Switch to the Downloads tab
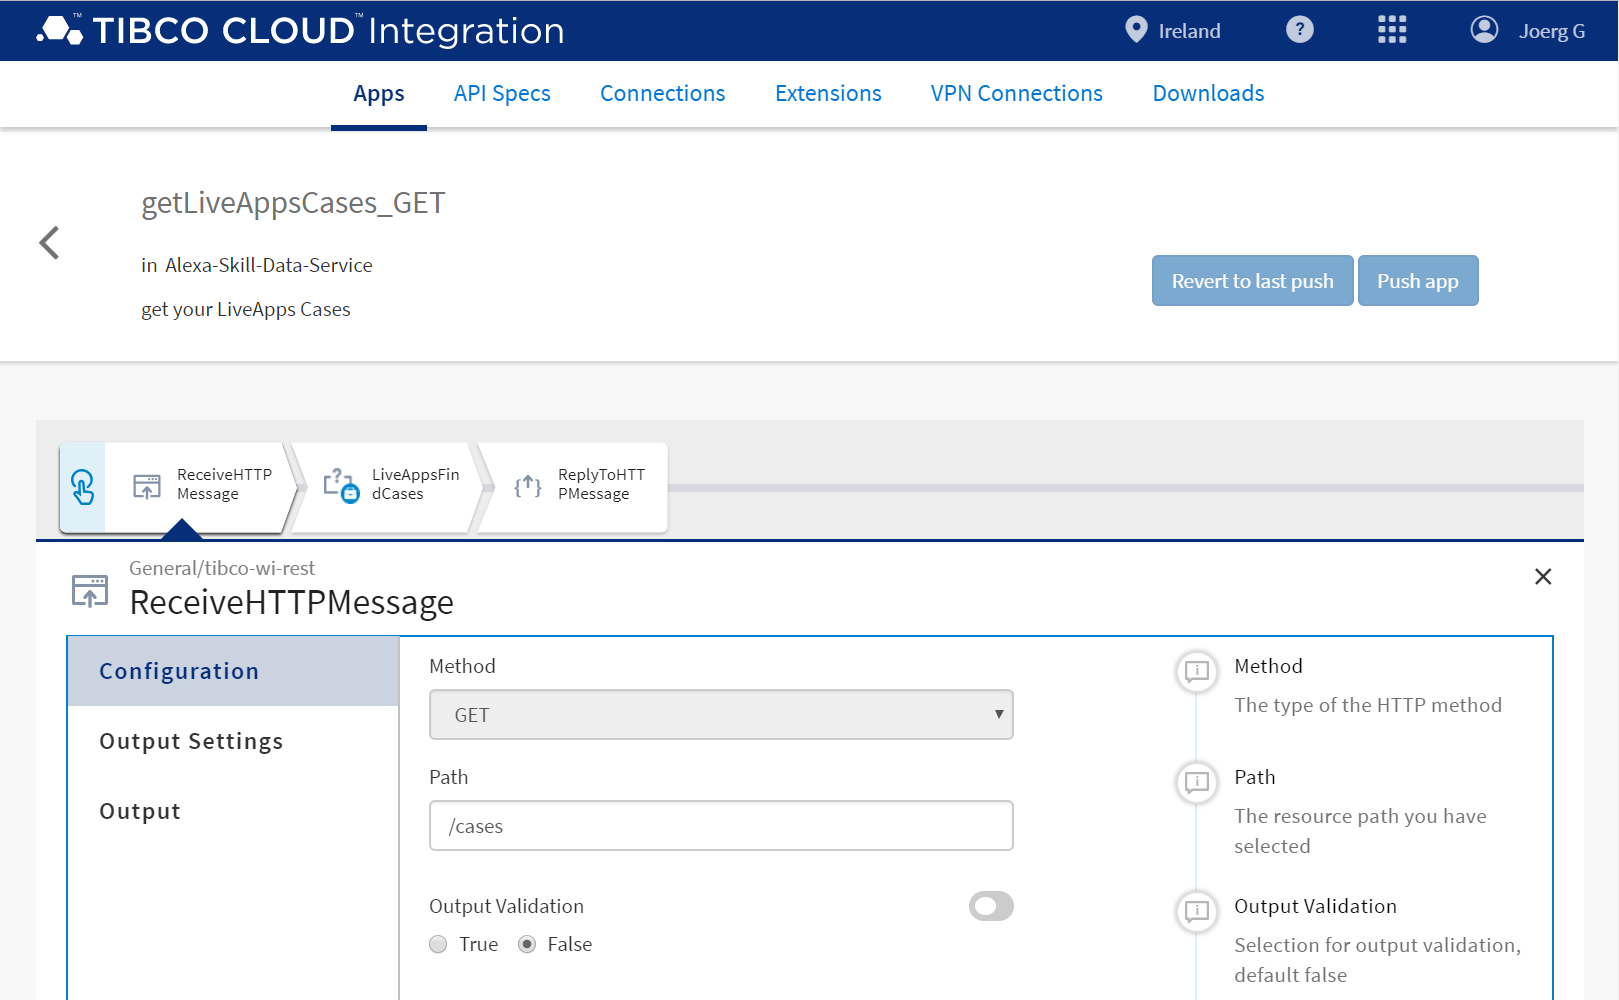The height and width of the screenshot is (1000, 1619). (1208, 94)
